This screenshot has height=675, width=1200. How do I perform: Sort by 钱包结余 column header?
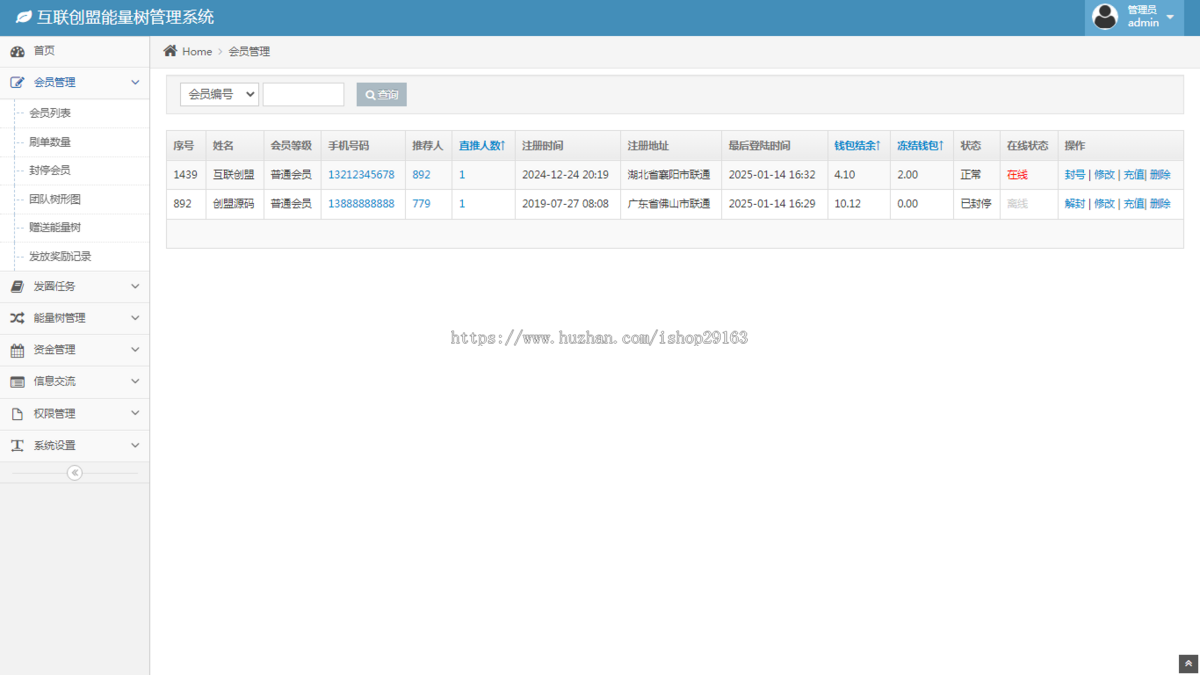(x=858, y=146)
